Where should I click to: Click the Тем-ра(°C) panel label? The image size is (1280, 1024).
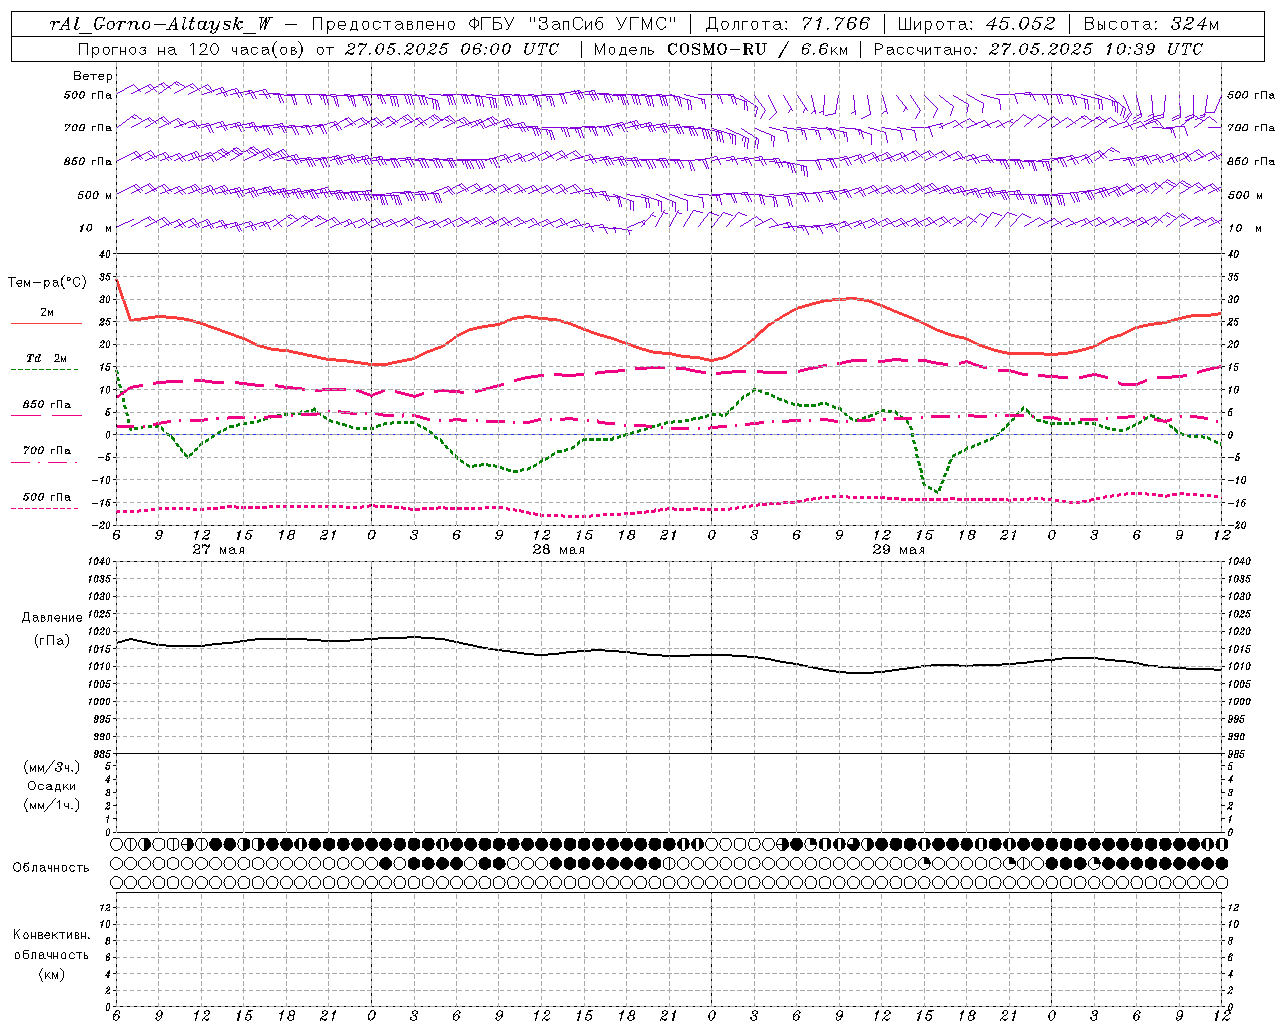47,283
